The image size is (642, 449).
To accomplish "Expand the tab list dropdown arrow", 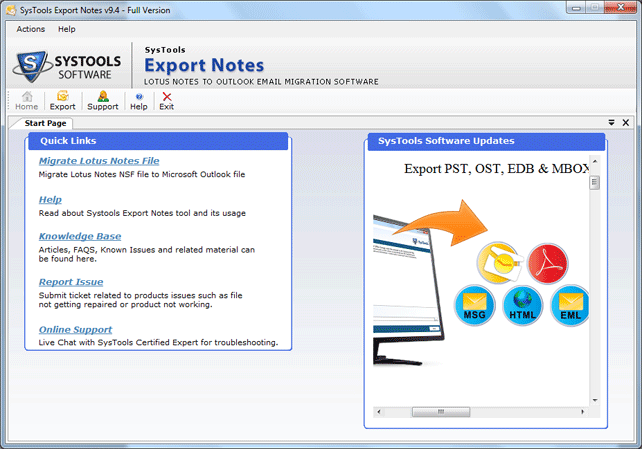I will [x=611, y=122].
